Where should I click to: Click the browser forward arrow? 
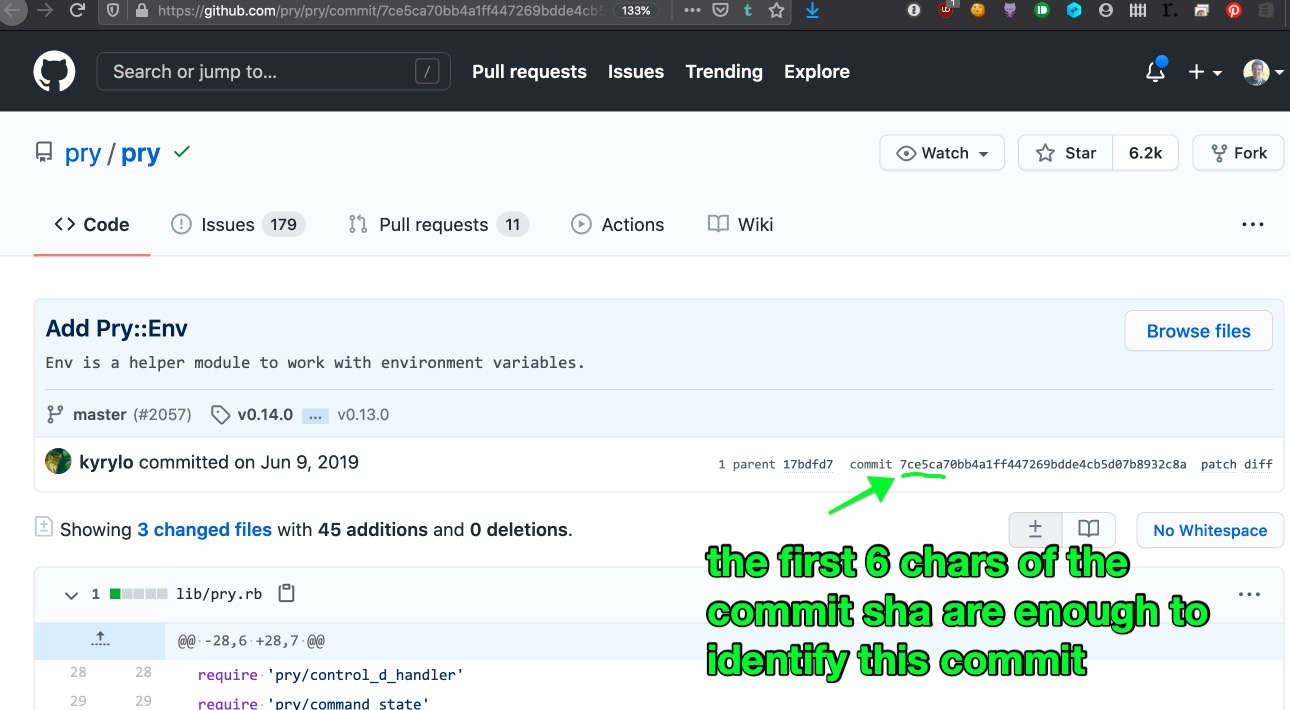[43, 10]
